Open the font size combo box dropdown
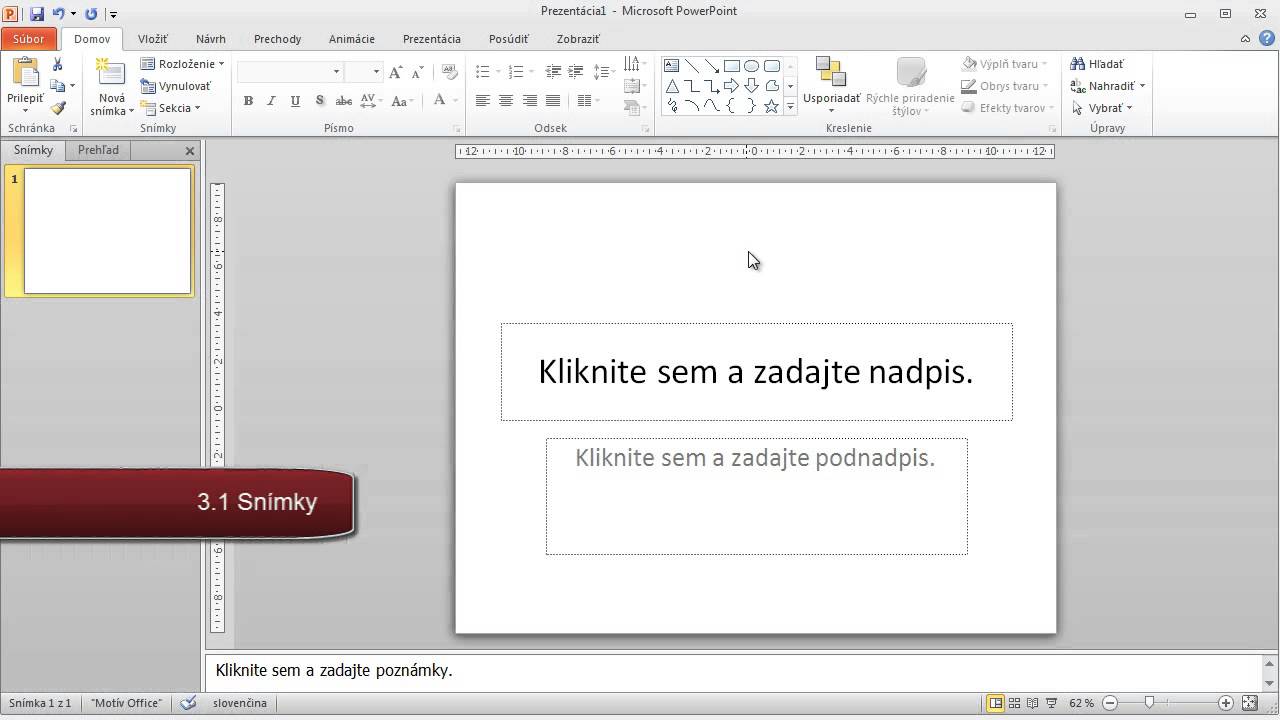This screenshot has width=1280, height=720. coord(376,72)
